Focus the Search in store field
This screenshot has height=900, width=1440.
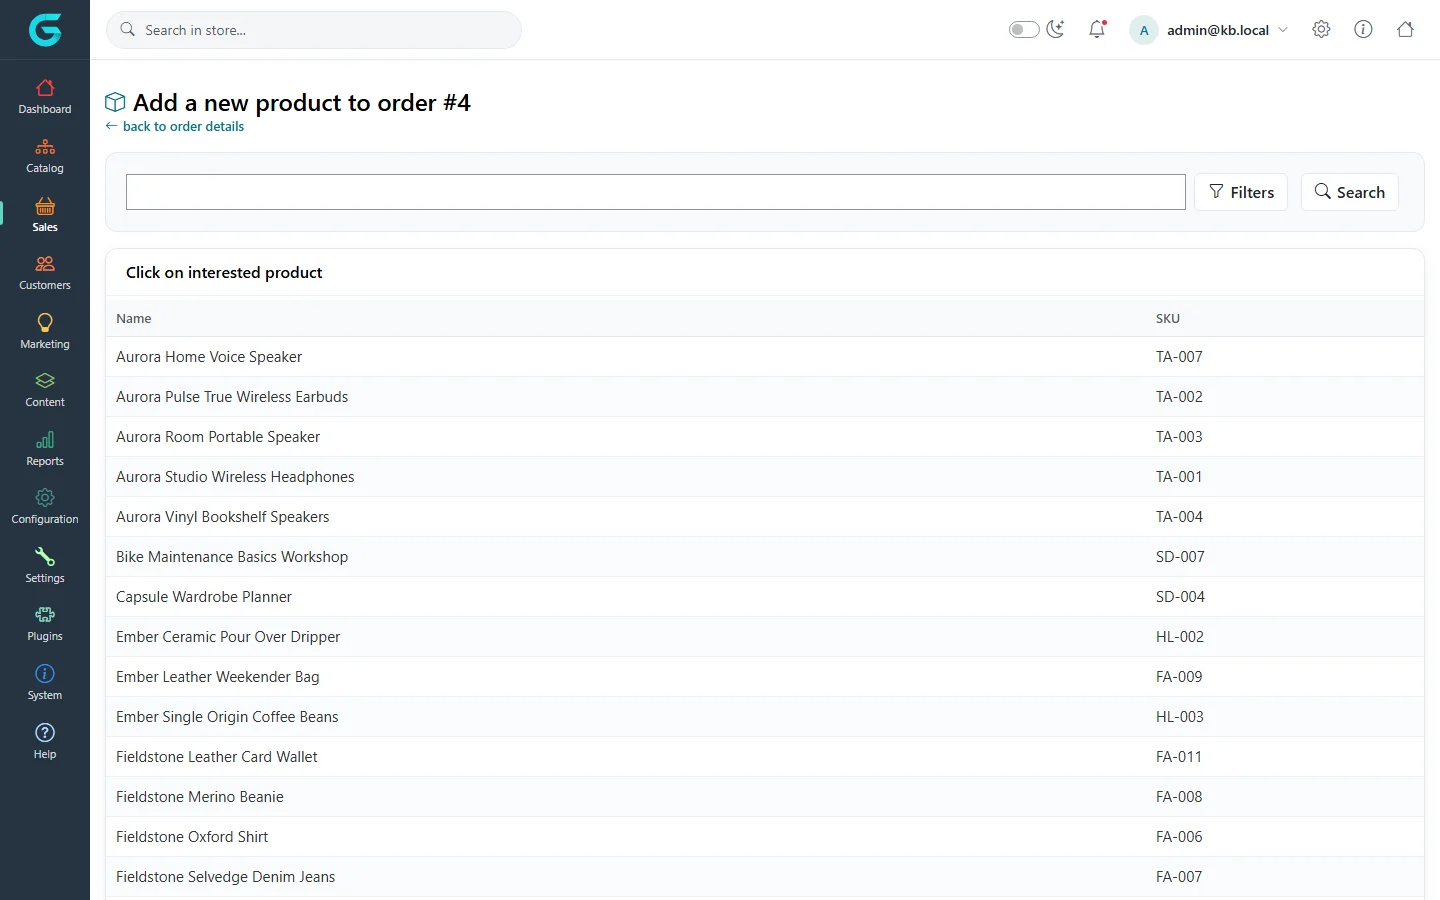pos(314,30)
